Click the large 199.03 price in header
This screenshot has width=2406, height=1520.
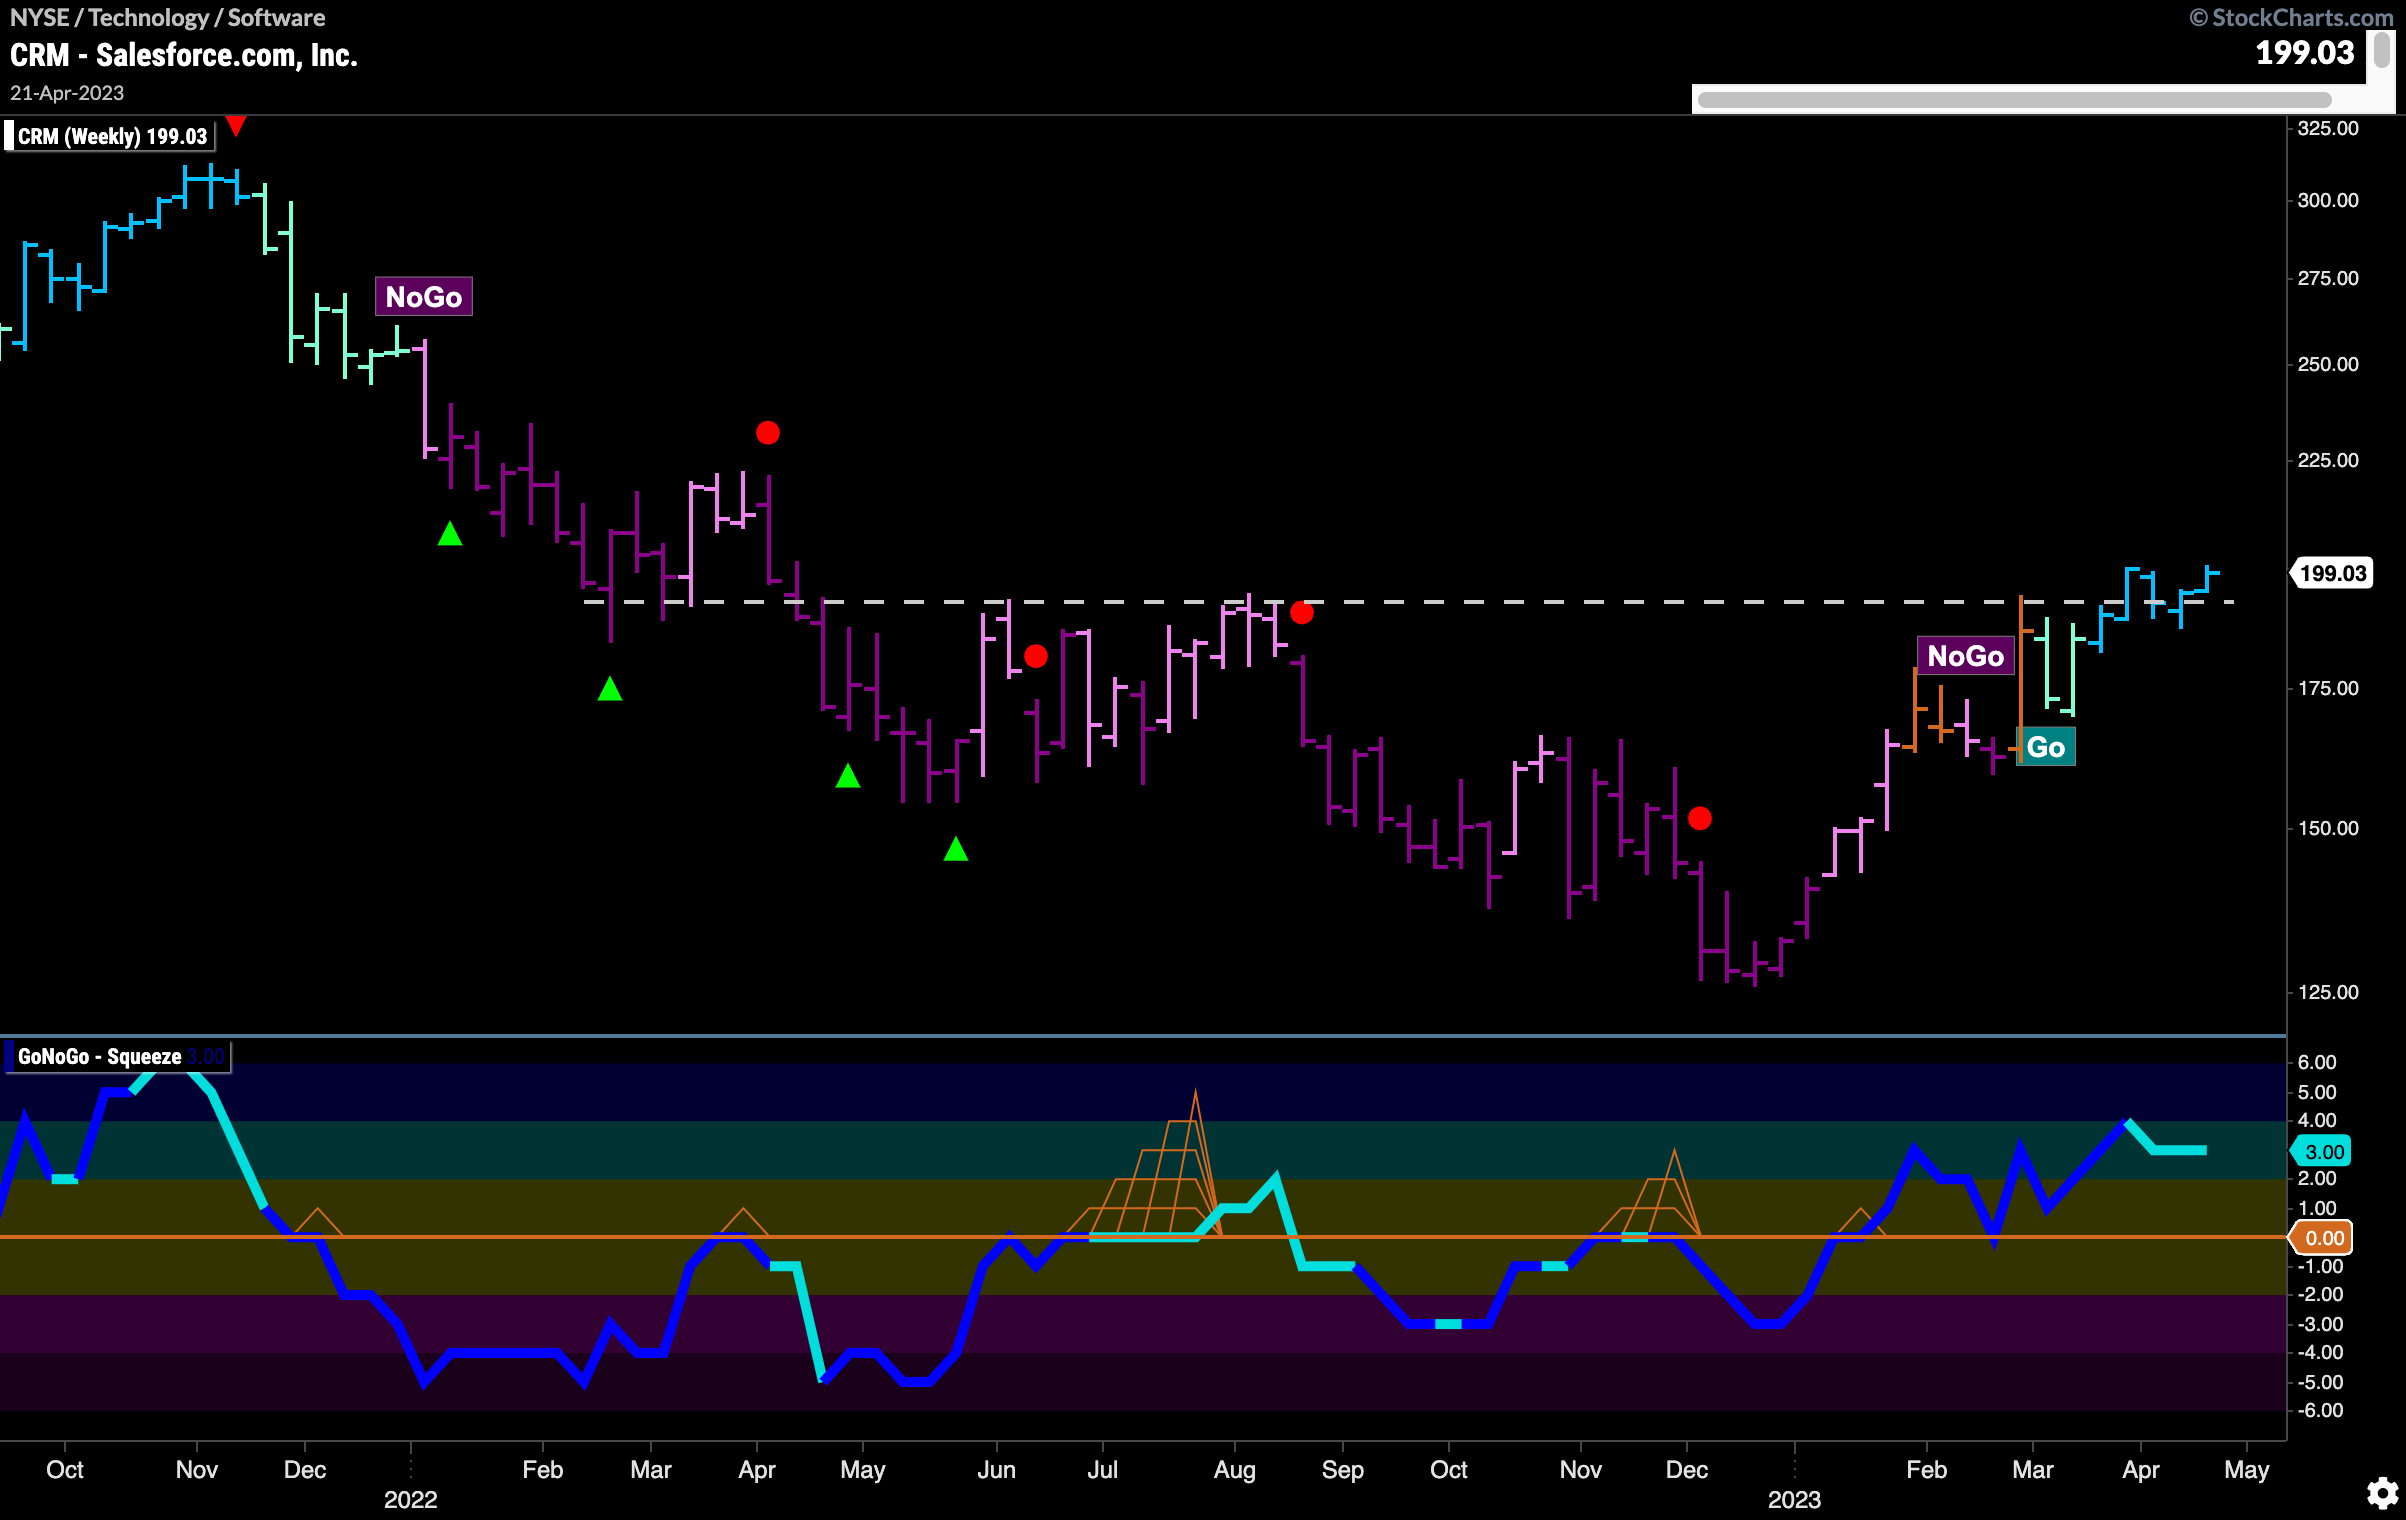coord(2305,53)
